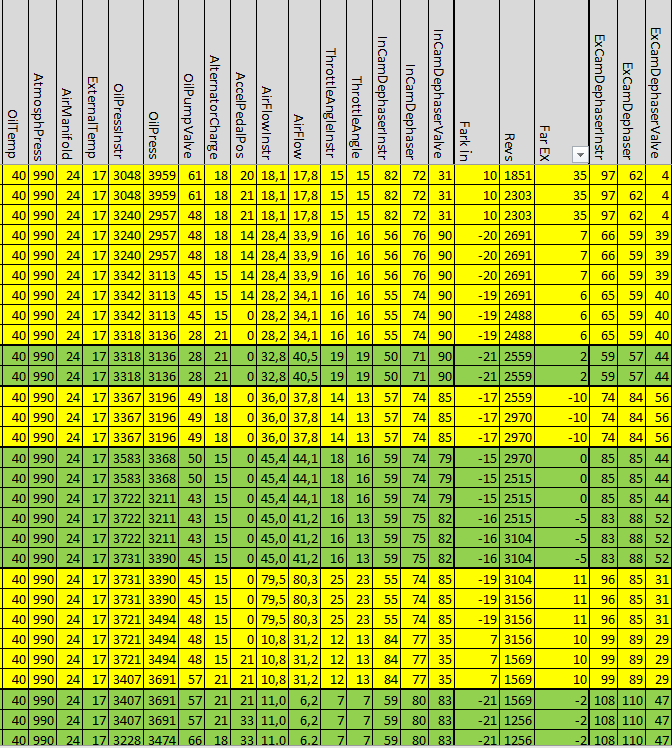Select the OilPumpValve cell showing 66
Viewport: 672px width, 748px height.
[x=194, y=739]
